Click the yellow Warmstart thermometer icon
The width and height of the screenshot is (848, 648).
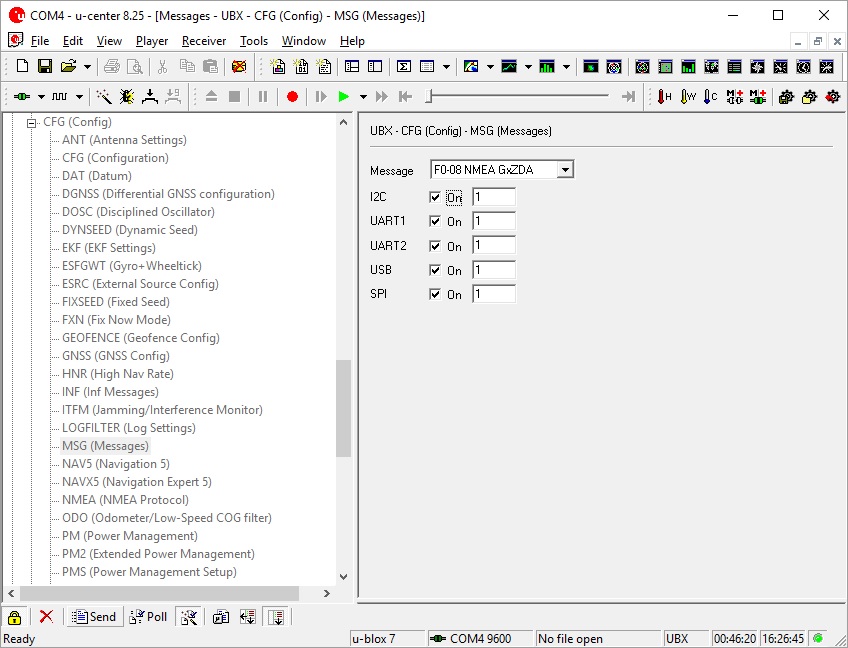click(x=687, y=96)
